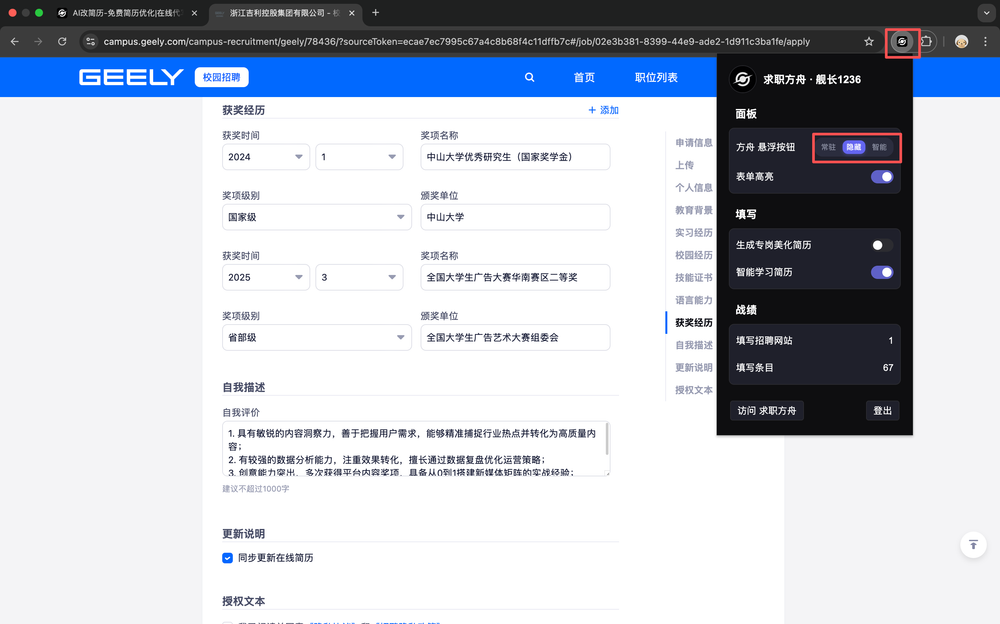Image resolution: width=1000 pixels, height=624 pixels.
Task: Jump to 教育背景 in the side navigation
Action: 693,210
